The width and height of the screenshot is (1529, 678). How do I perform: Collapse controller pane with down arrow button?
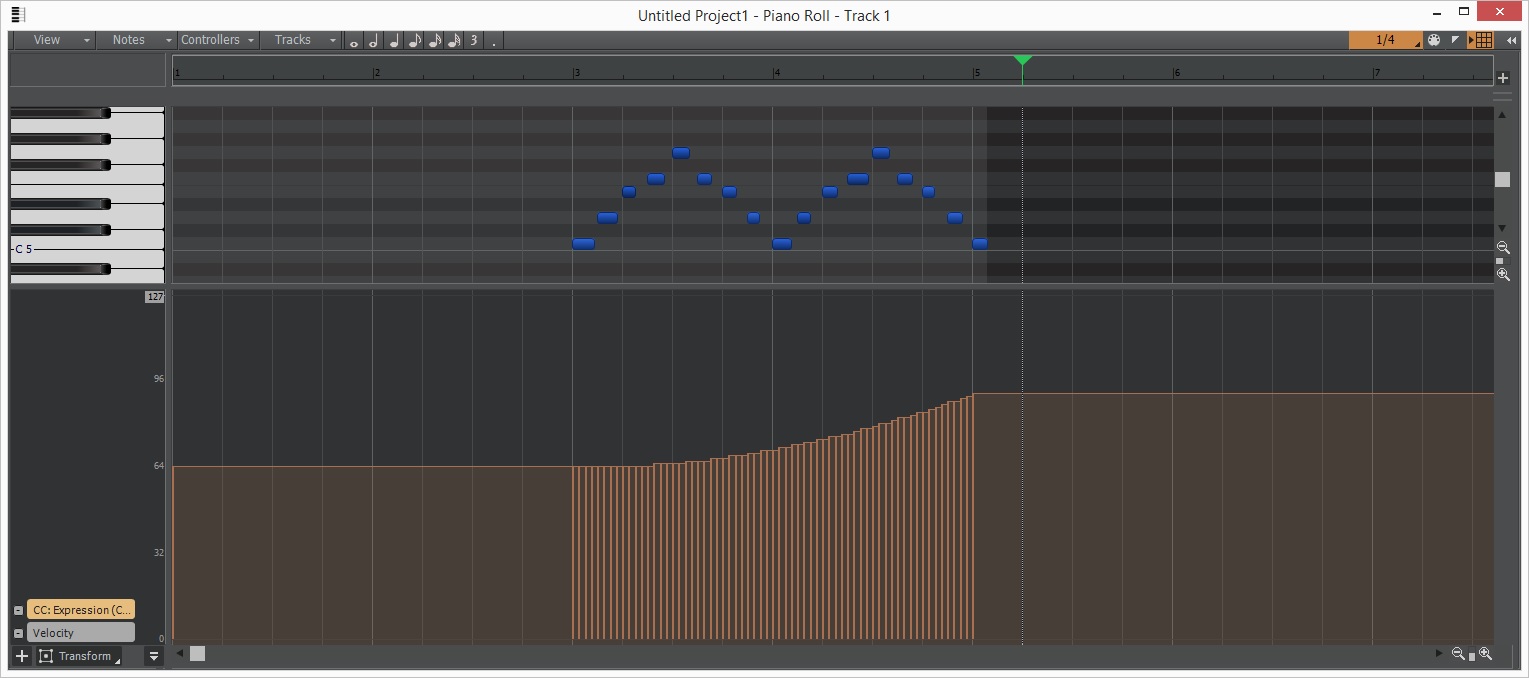click(x=153, y=656)
